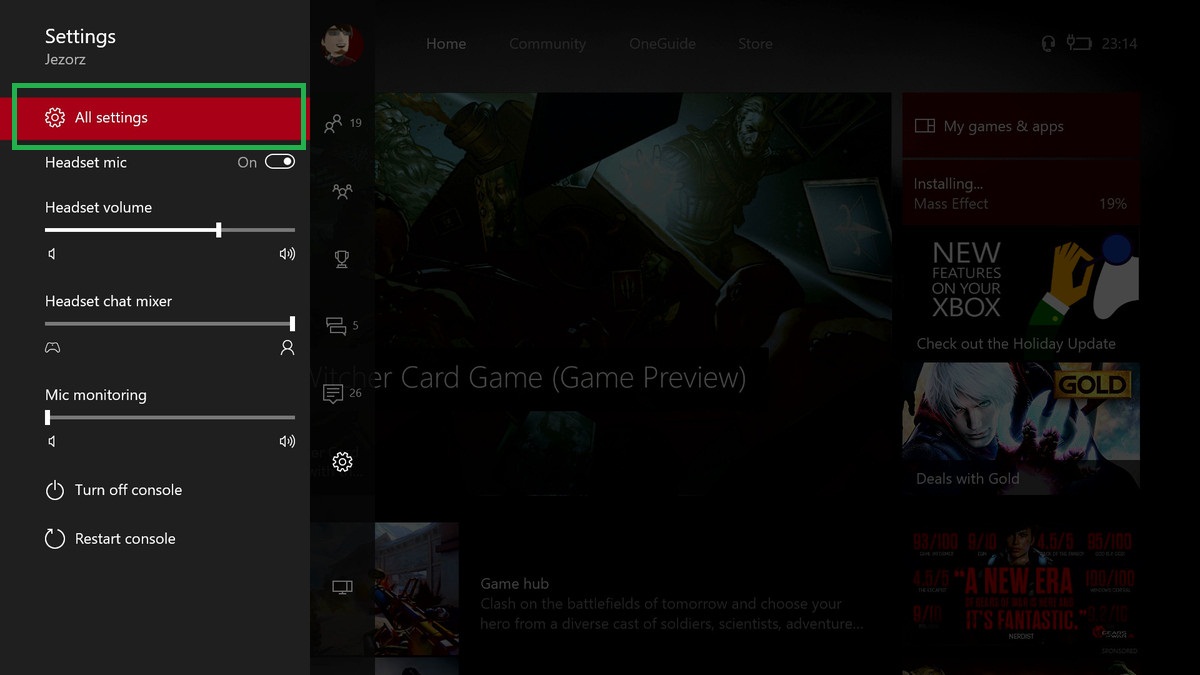
Task: Click the quiet speaker icon under Headset volume
Action: click(52, 254)
